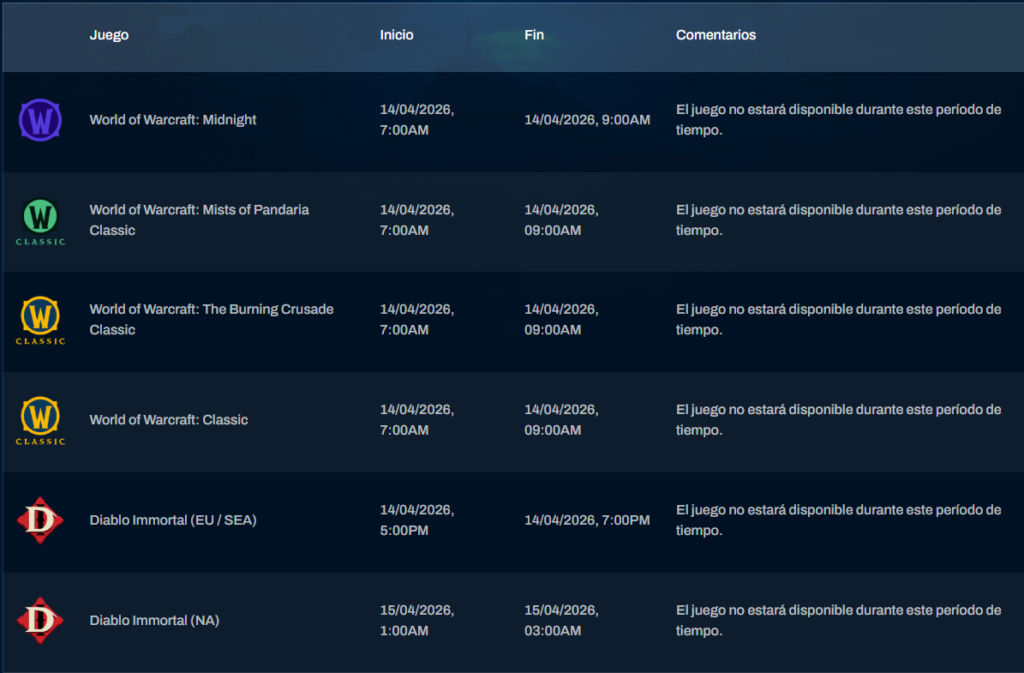Click the comment text in the Midnight row
The width and height of the screenshot is (1024, 673).
(838, 120)
